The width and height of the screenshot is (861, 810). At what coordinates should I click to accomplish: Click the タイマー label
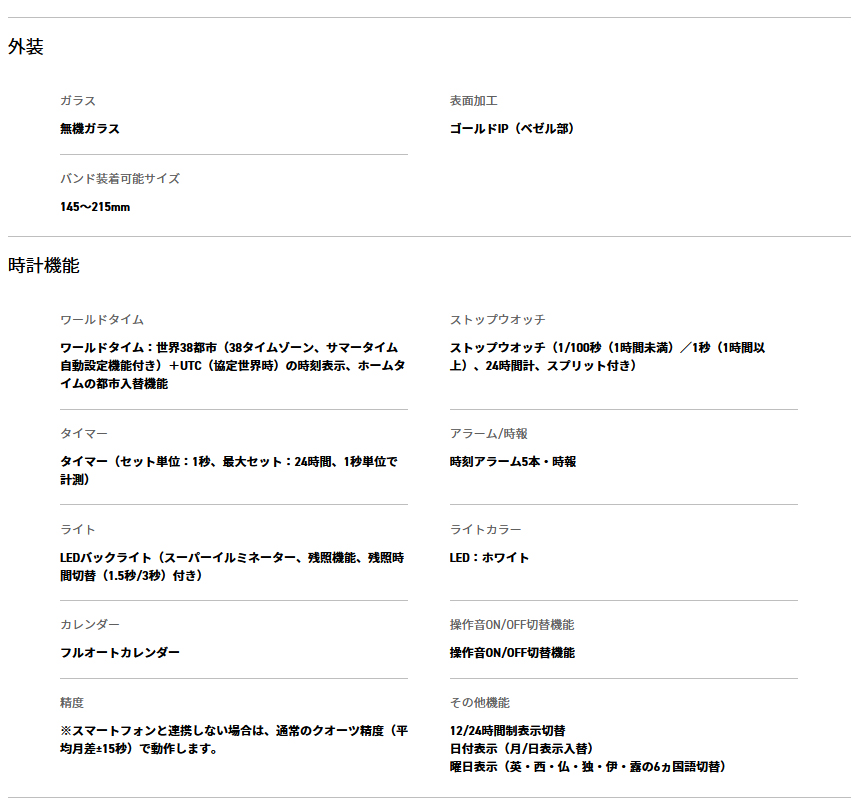84,434
